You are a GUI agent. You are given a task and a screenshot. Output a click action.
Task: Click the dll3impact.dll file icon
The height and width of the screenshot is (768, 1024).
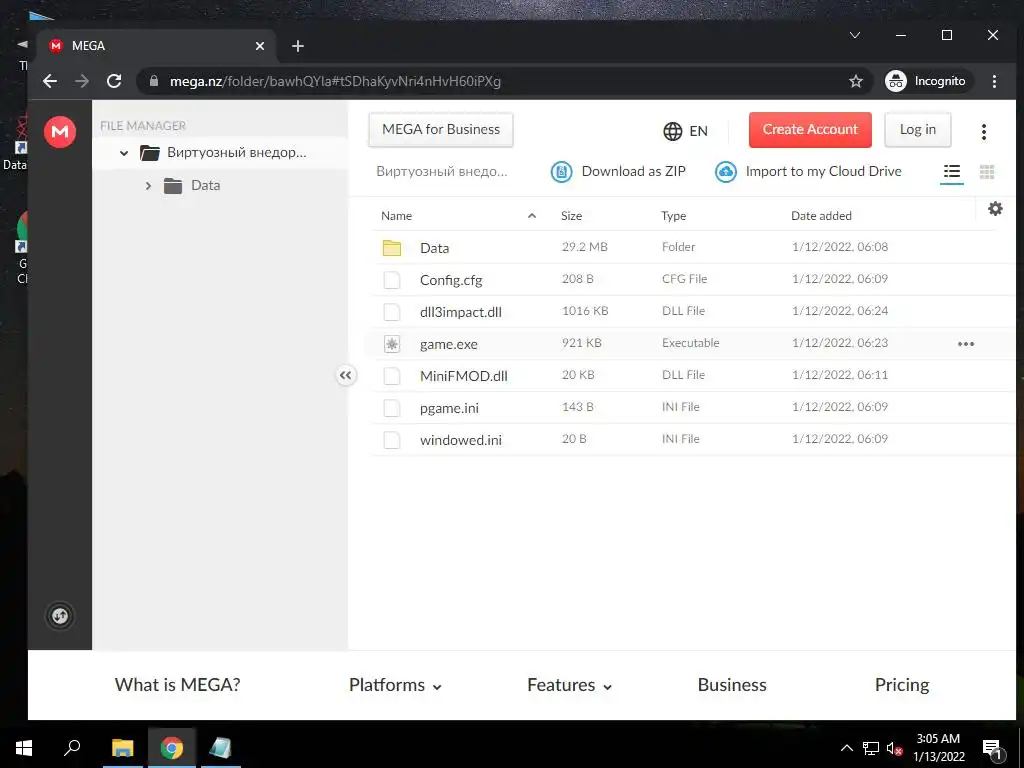(392, 312)
